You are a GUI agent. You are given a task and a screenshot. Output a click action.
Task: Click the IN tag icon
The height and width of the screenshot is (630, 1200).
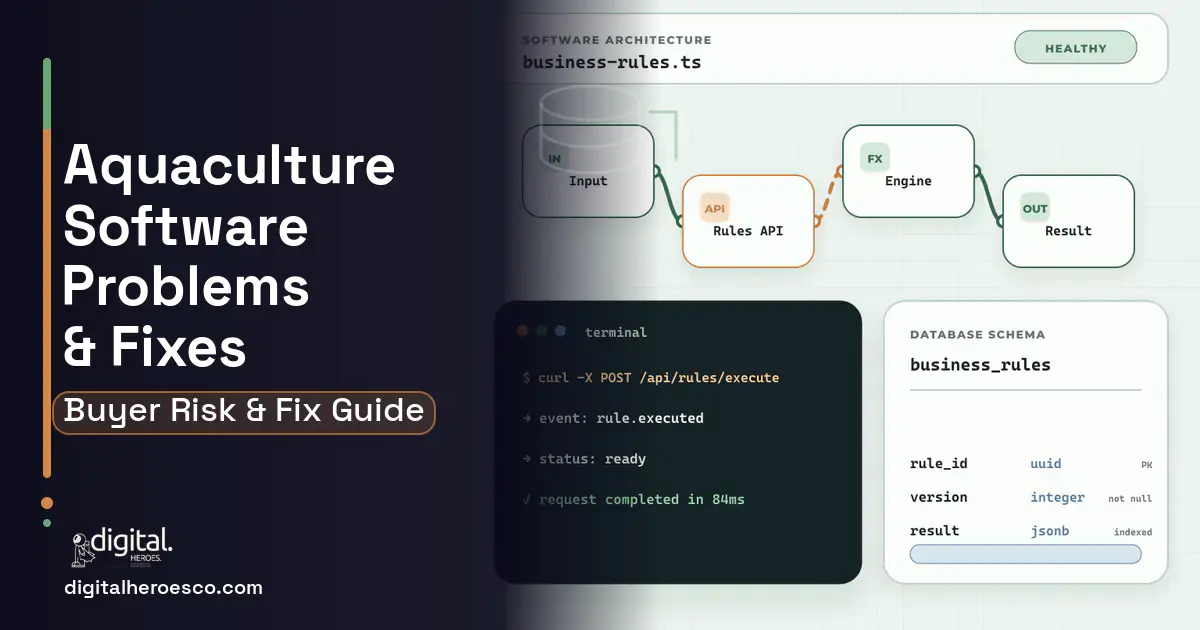554,158
